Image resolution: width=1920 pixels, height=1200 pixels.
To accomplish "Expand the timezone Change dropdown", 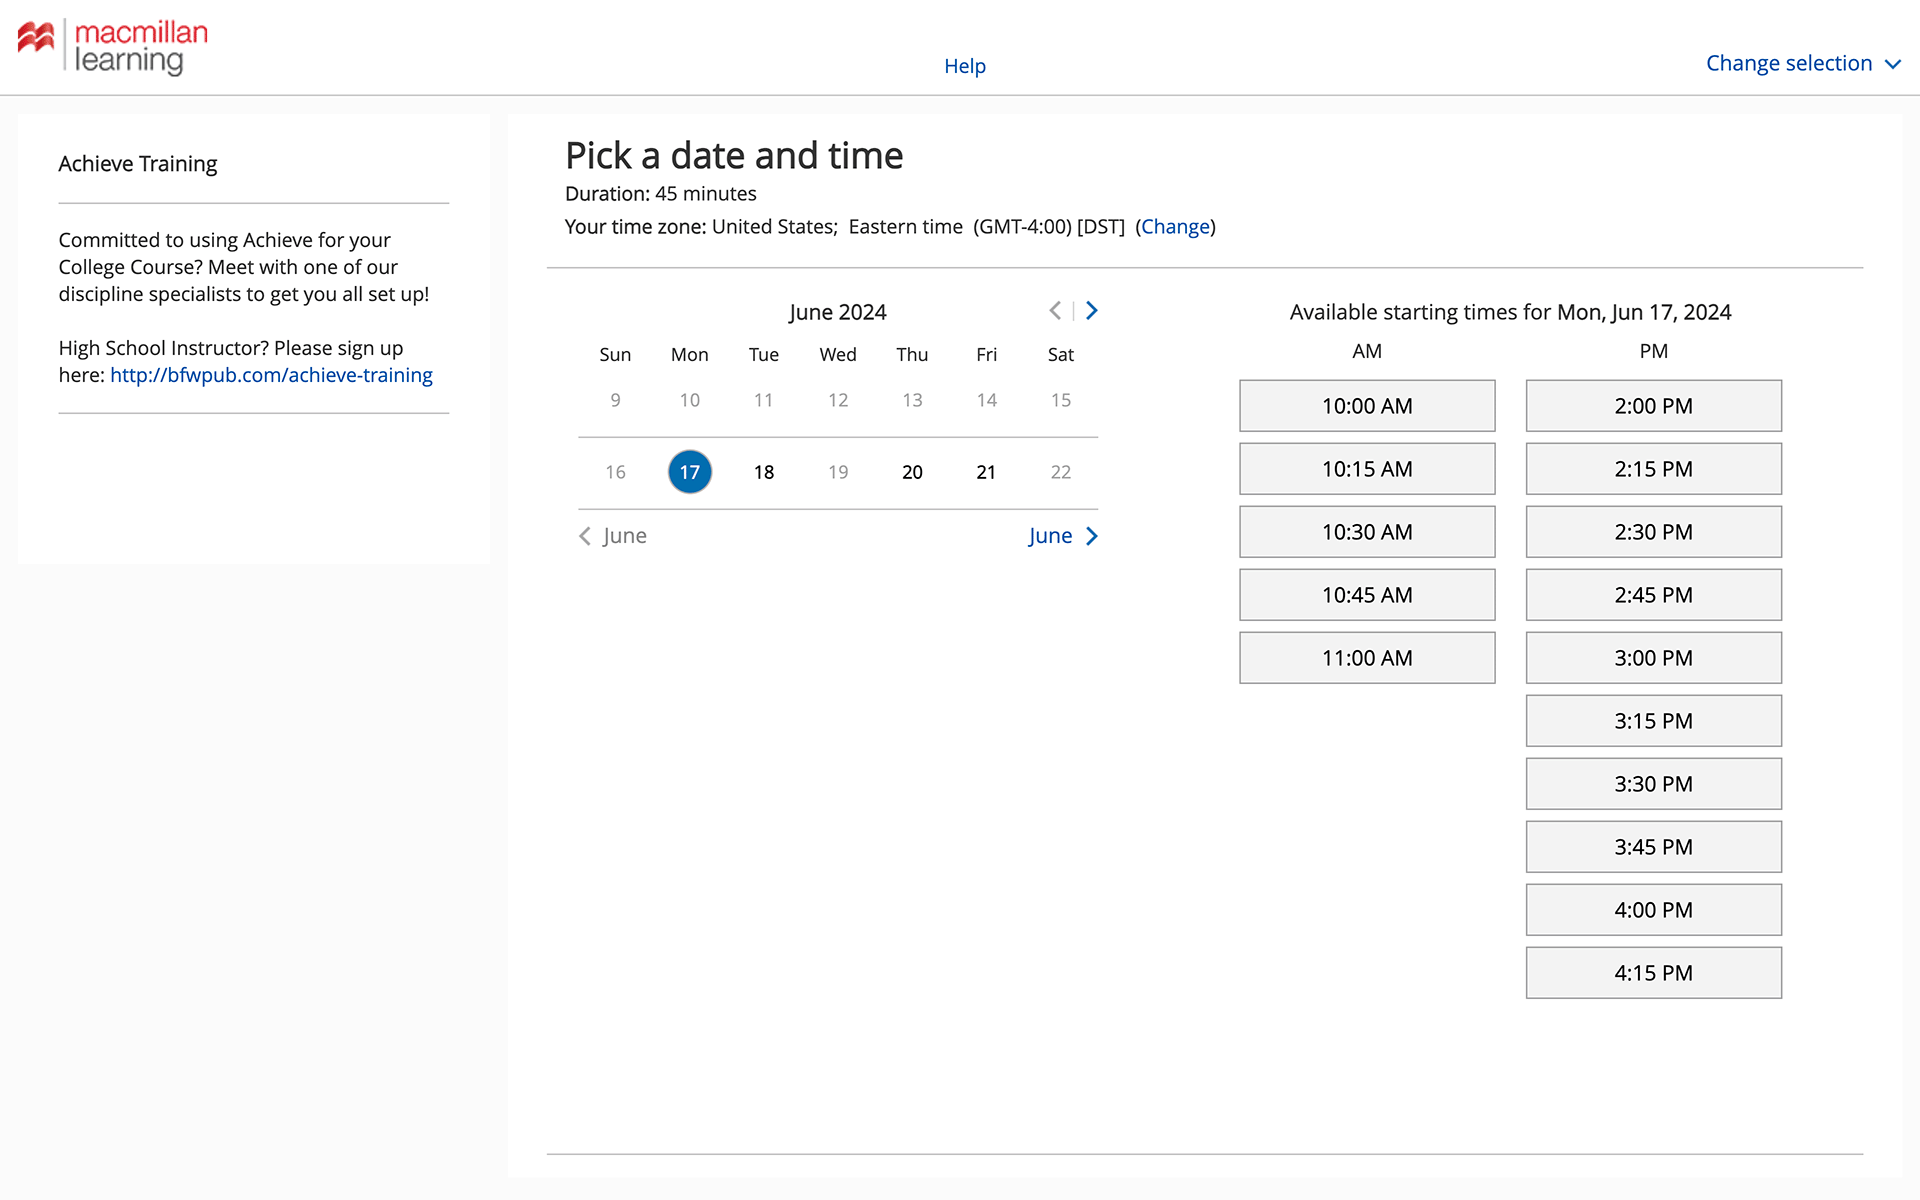I will tap(1174, 224).
